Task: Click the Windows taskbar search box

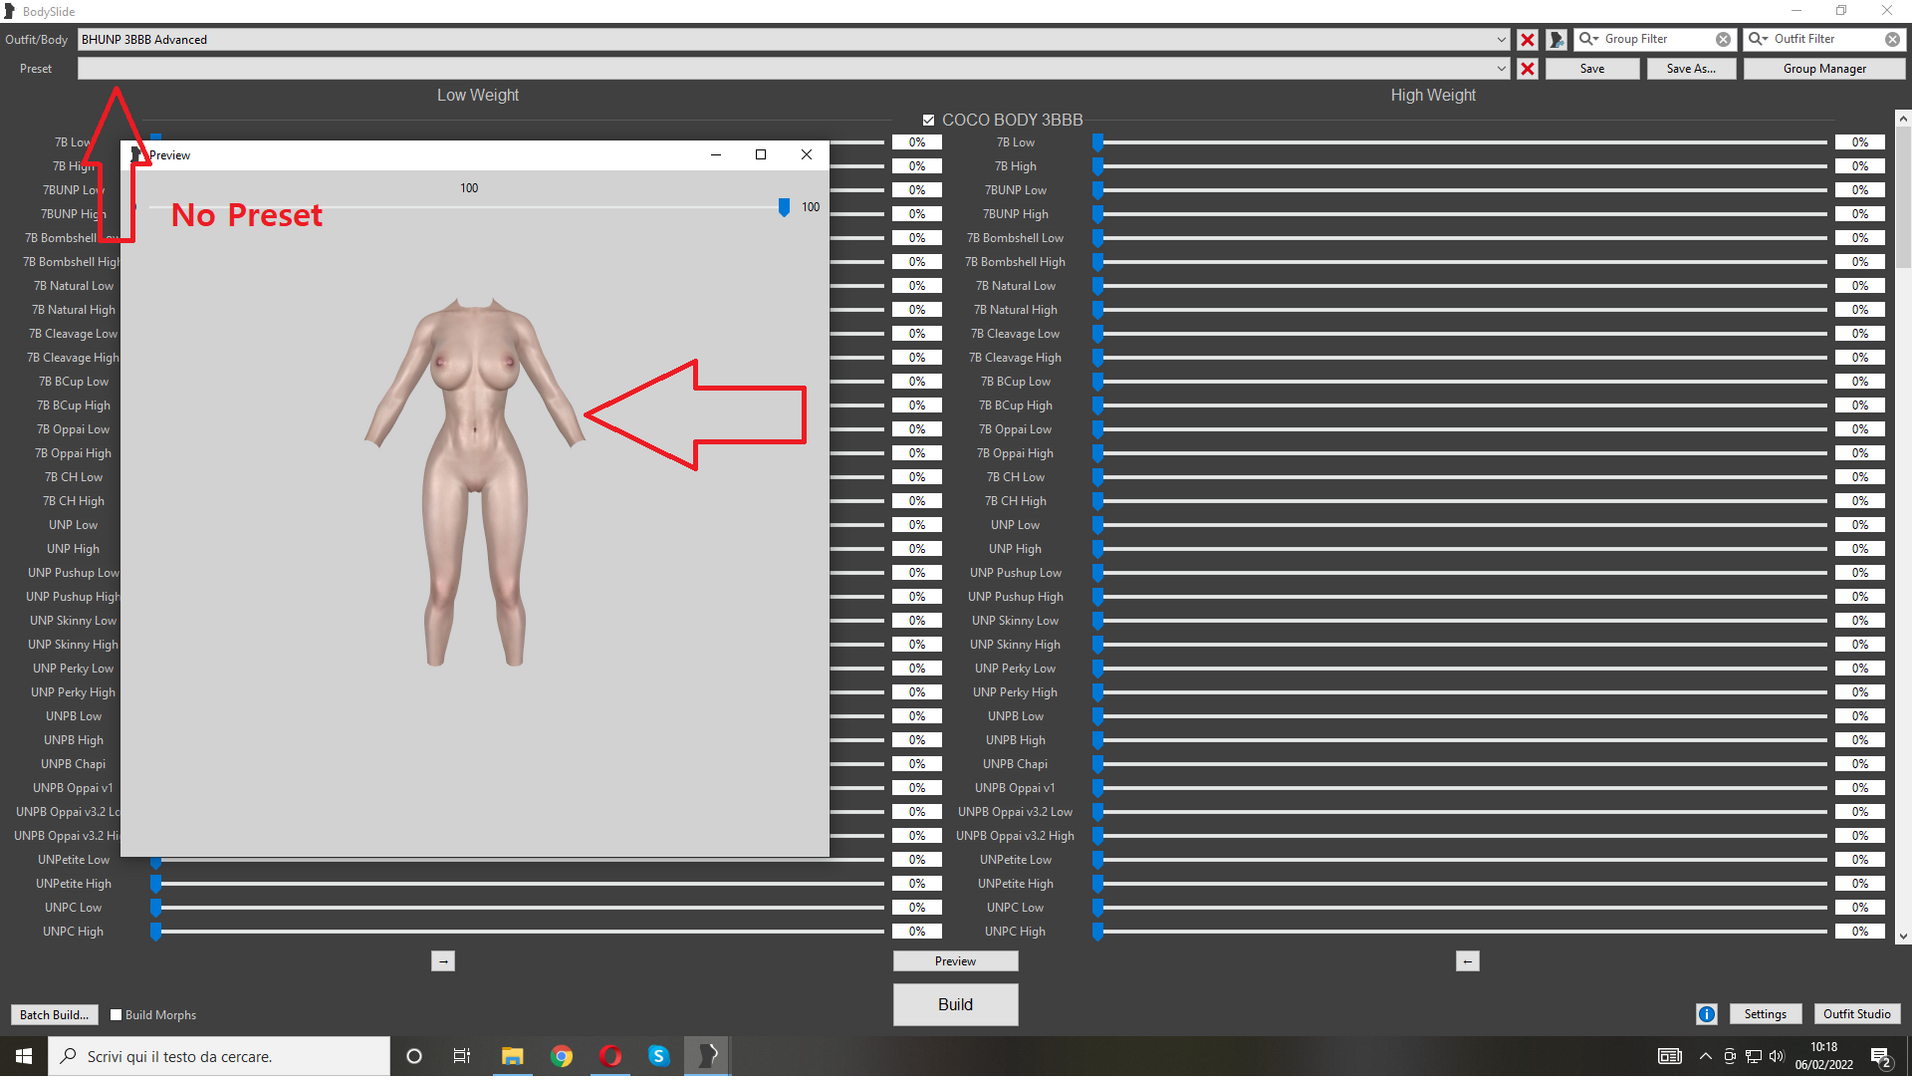Action: click(219, 1056)
